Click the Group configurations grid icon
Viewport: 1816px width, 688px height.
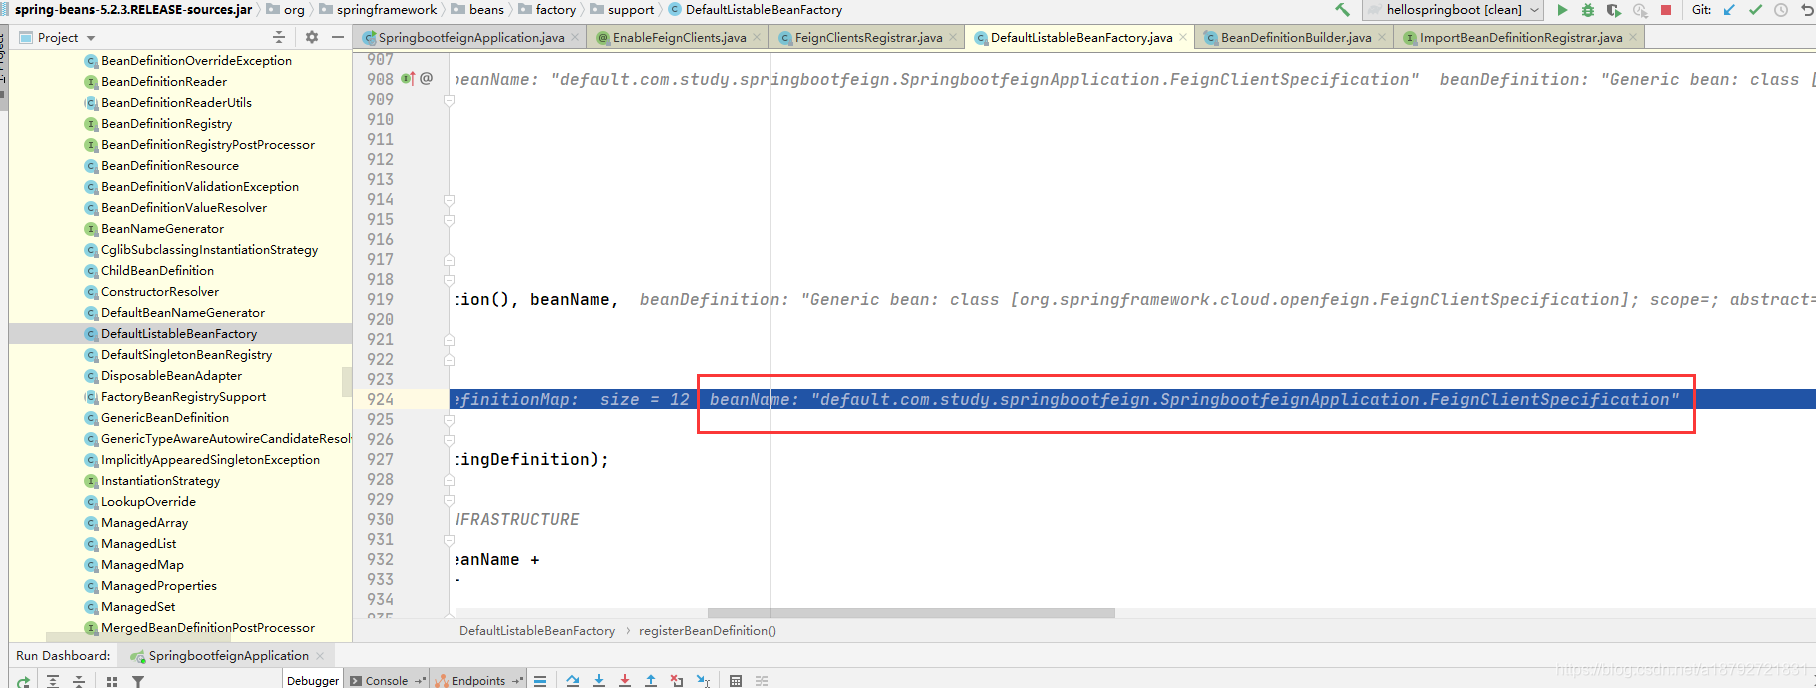(x=112, y=681)
